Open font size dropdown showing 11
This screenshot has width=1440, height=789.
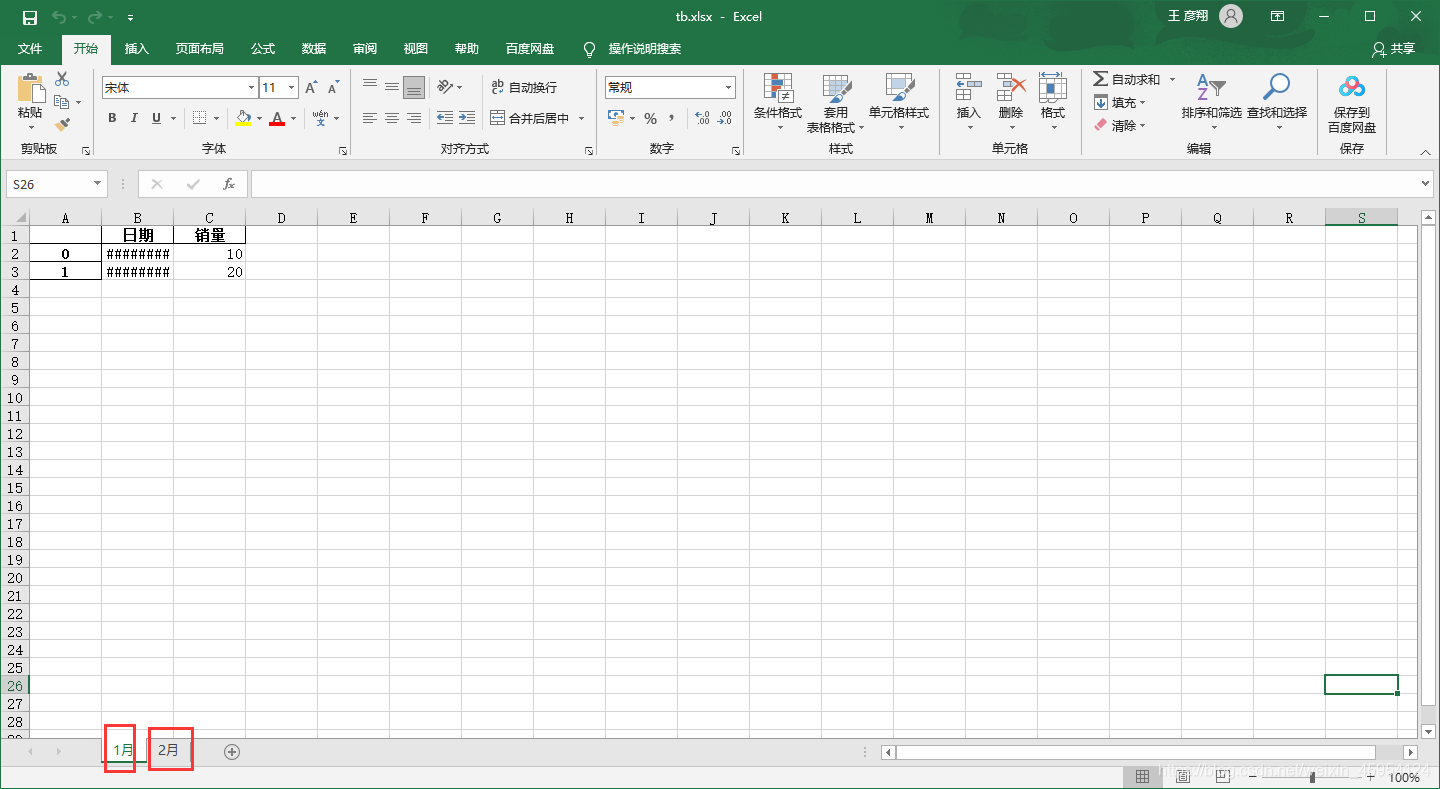[291, 88]
